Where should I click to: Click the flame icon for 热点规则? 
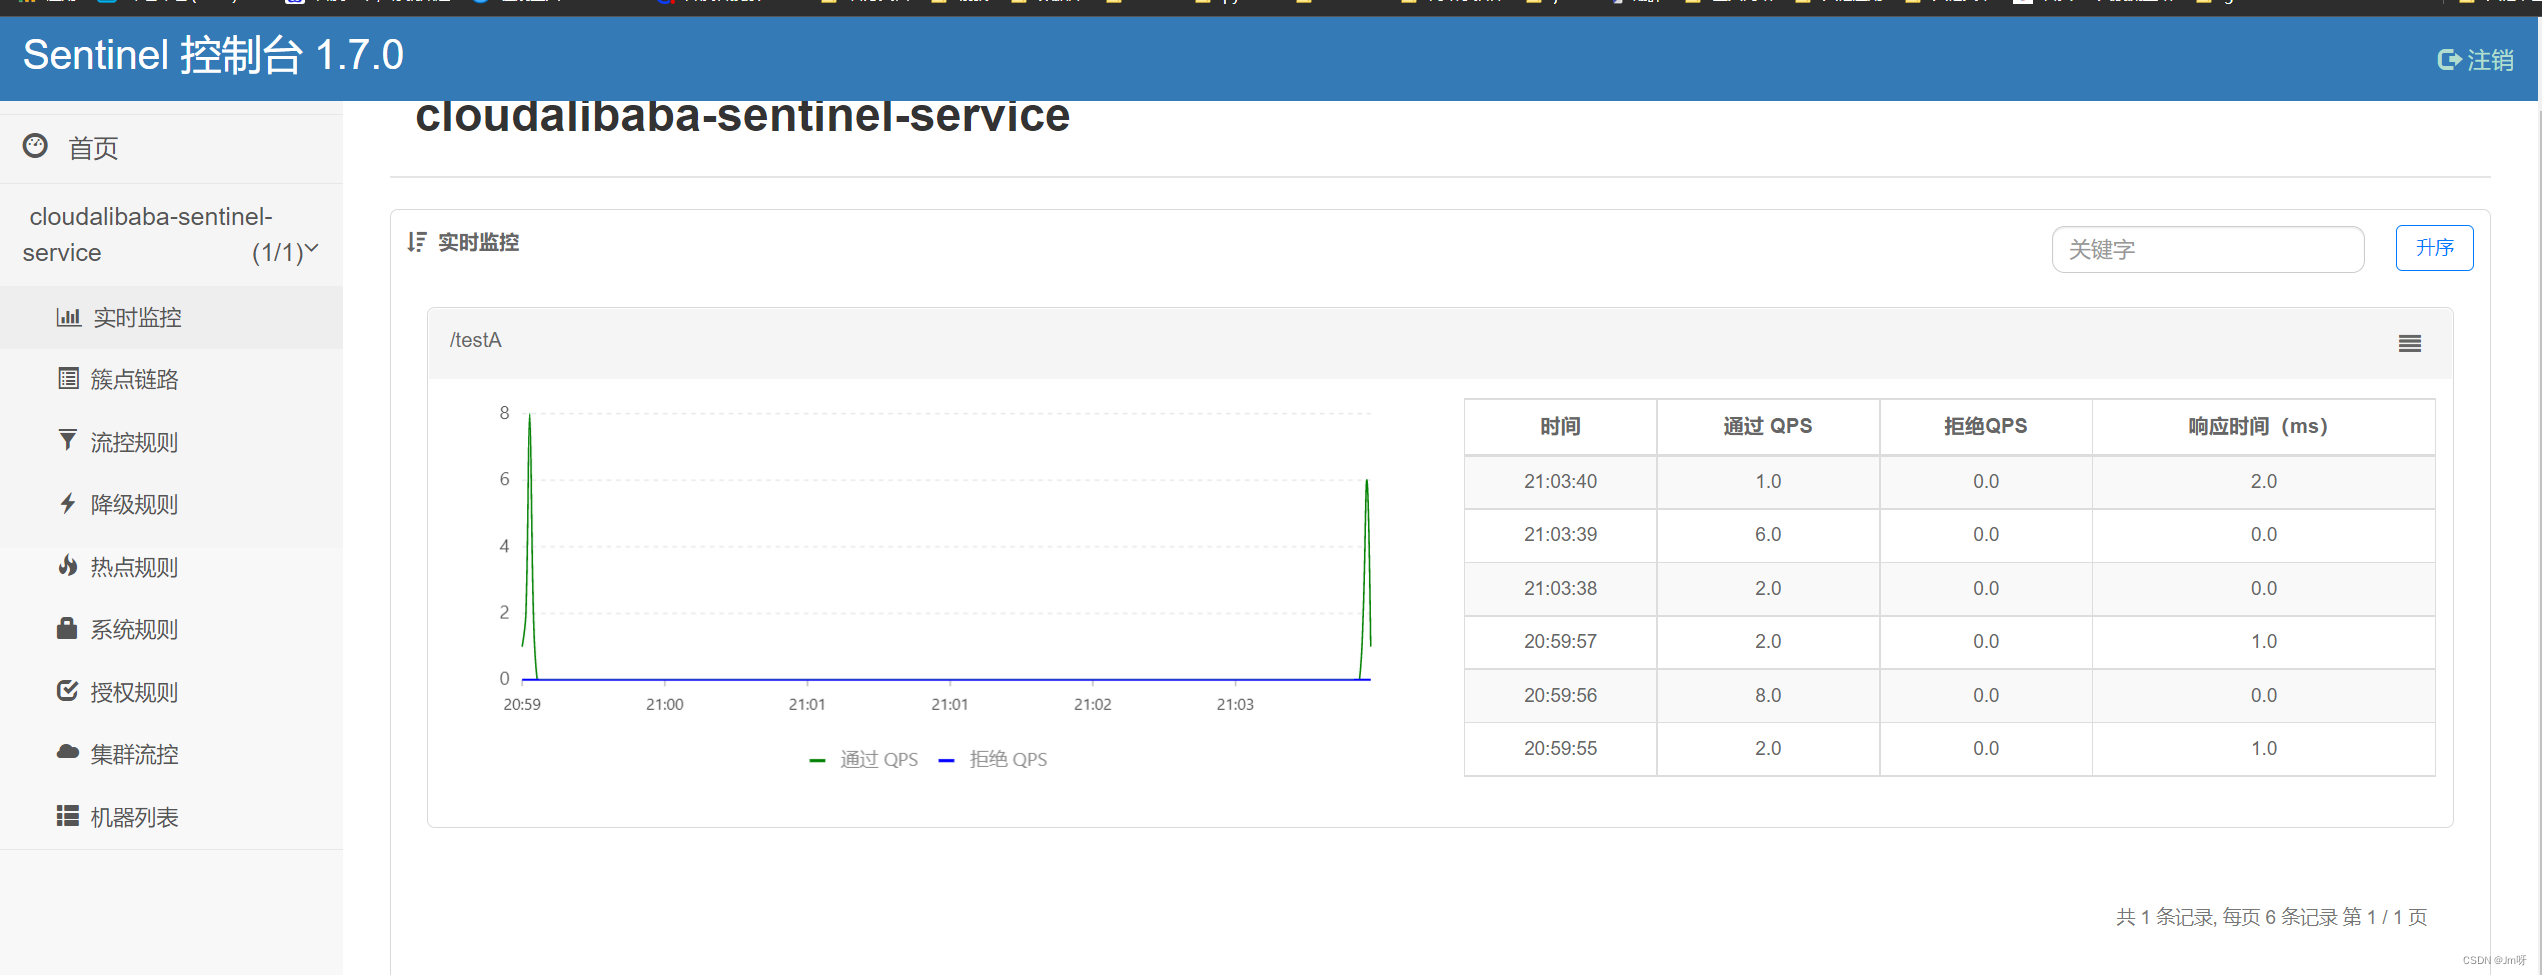pyautogui.click(x=67, y=565)
